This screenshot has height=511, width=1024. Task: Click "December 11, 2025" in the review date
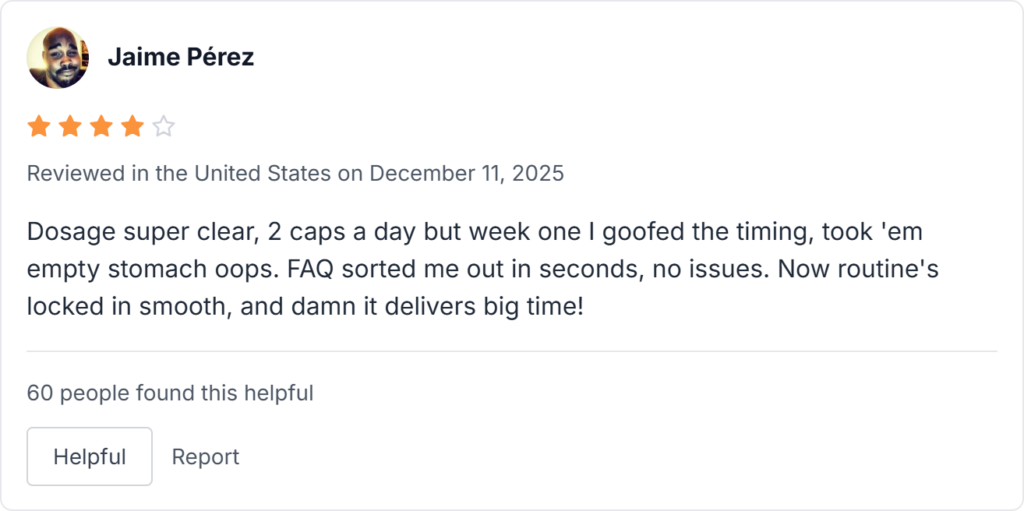(x=467, y=173)
